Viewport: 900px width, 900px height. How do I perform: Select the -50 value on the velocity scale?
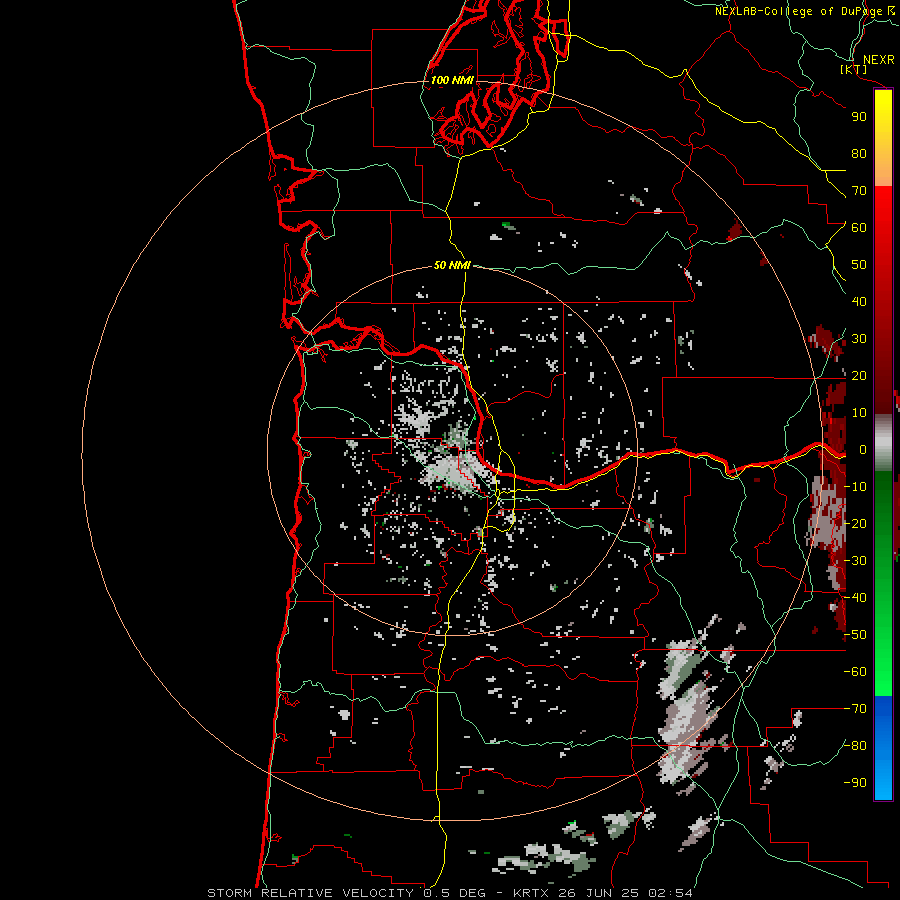pos(855,635)
